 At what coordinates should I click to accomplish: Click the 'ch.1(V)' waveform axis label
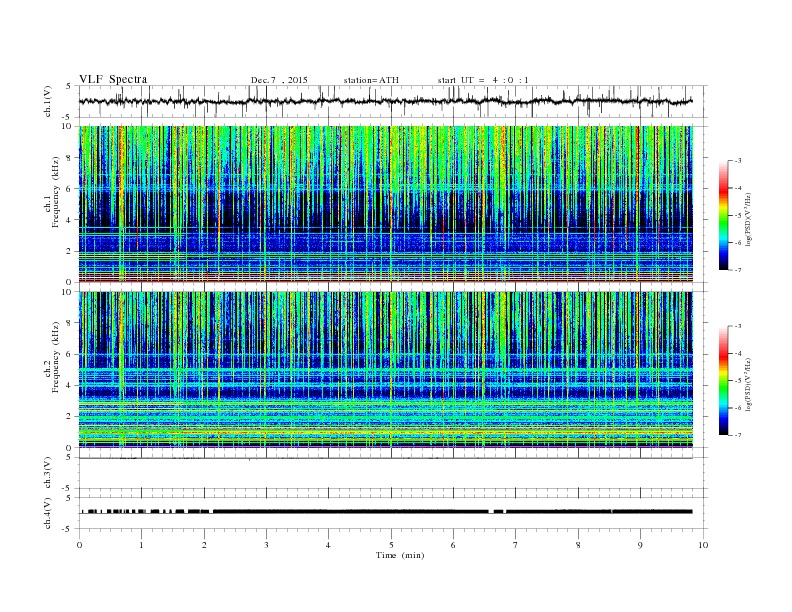point(48,101)
